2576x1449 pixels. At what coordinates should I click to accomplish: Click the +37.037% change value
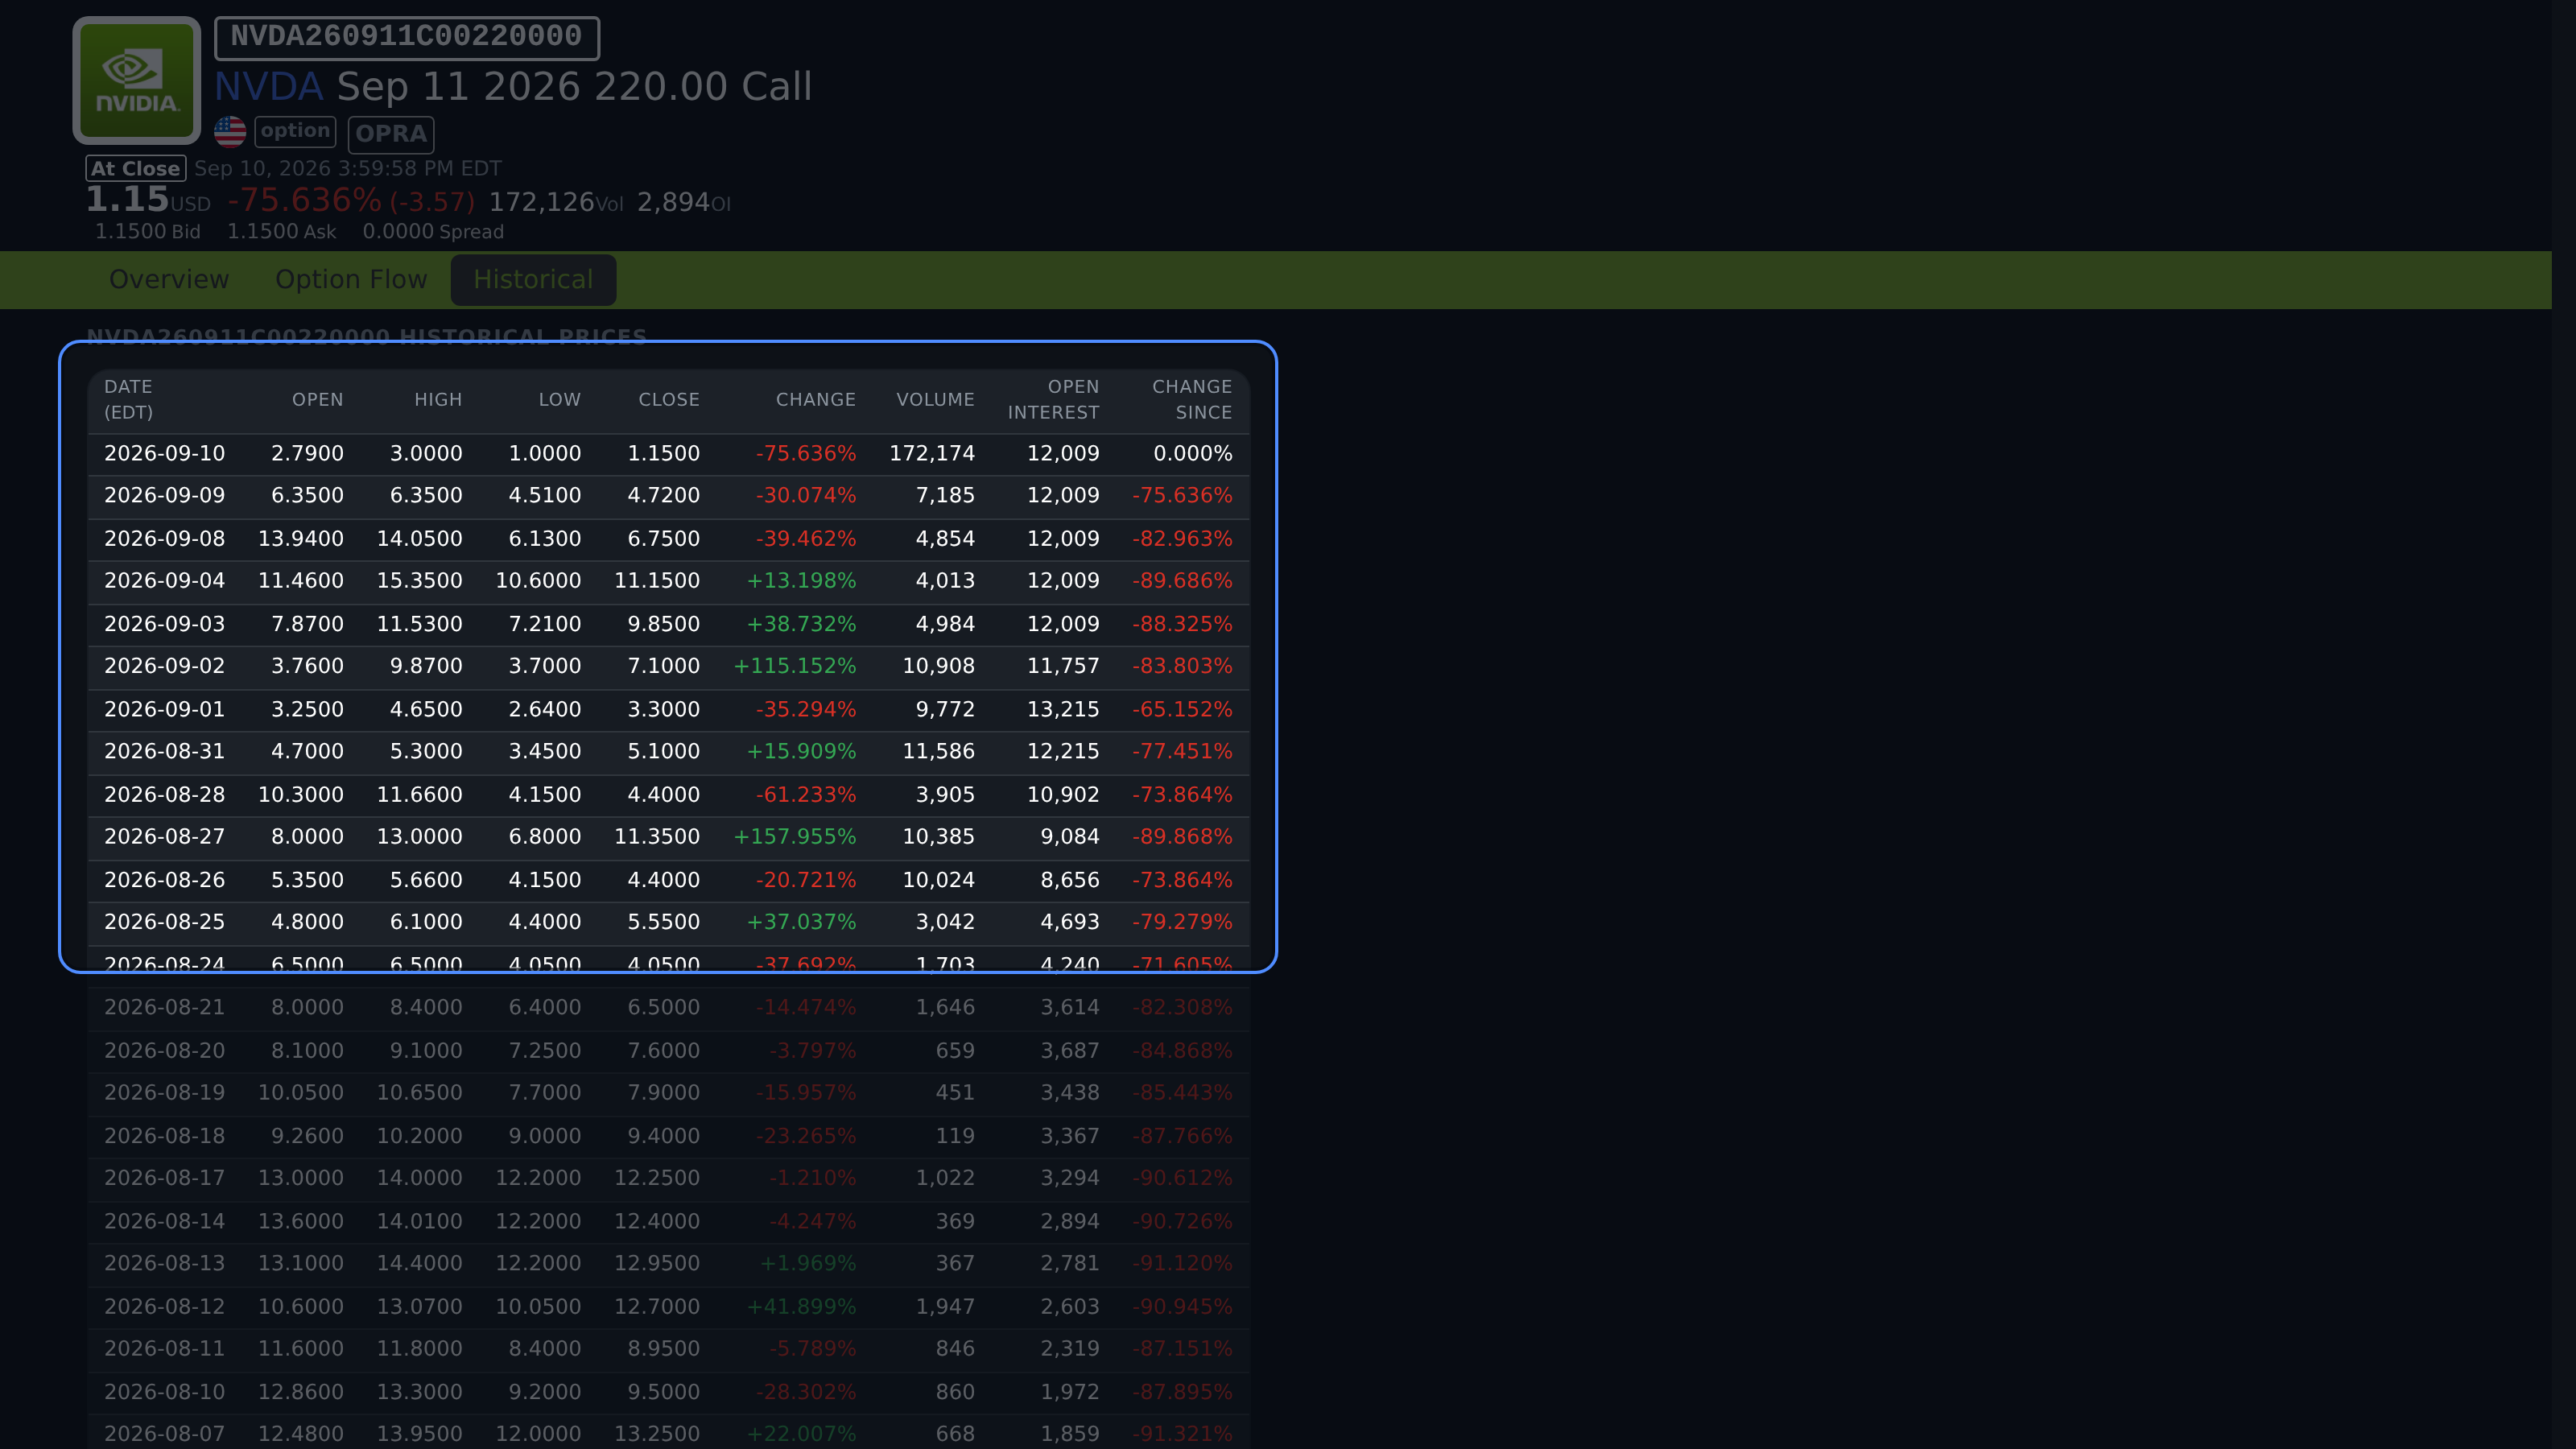(x=801, y=922)
